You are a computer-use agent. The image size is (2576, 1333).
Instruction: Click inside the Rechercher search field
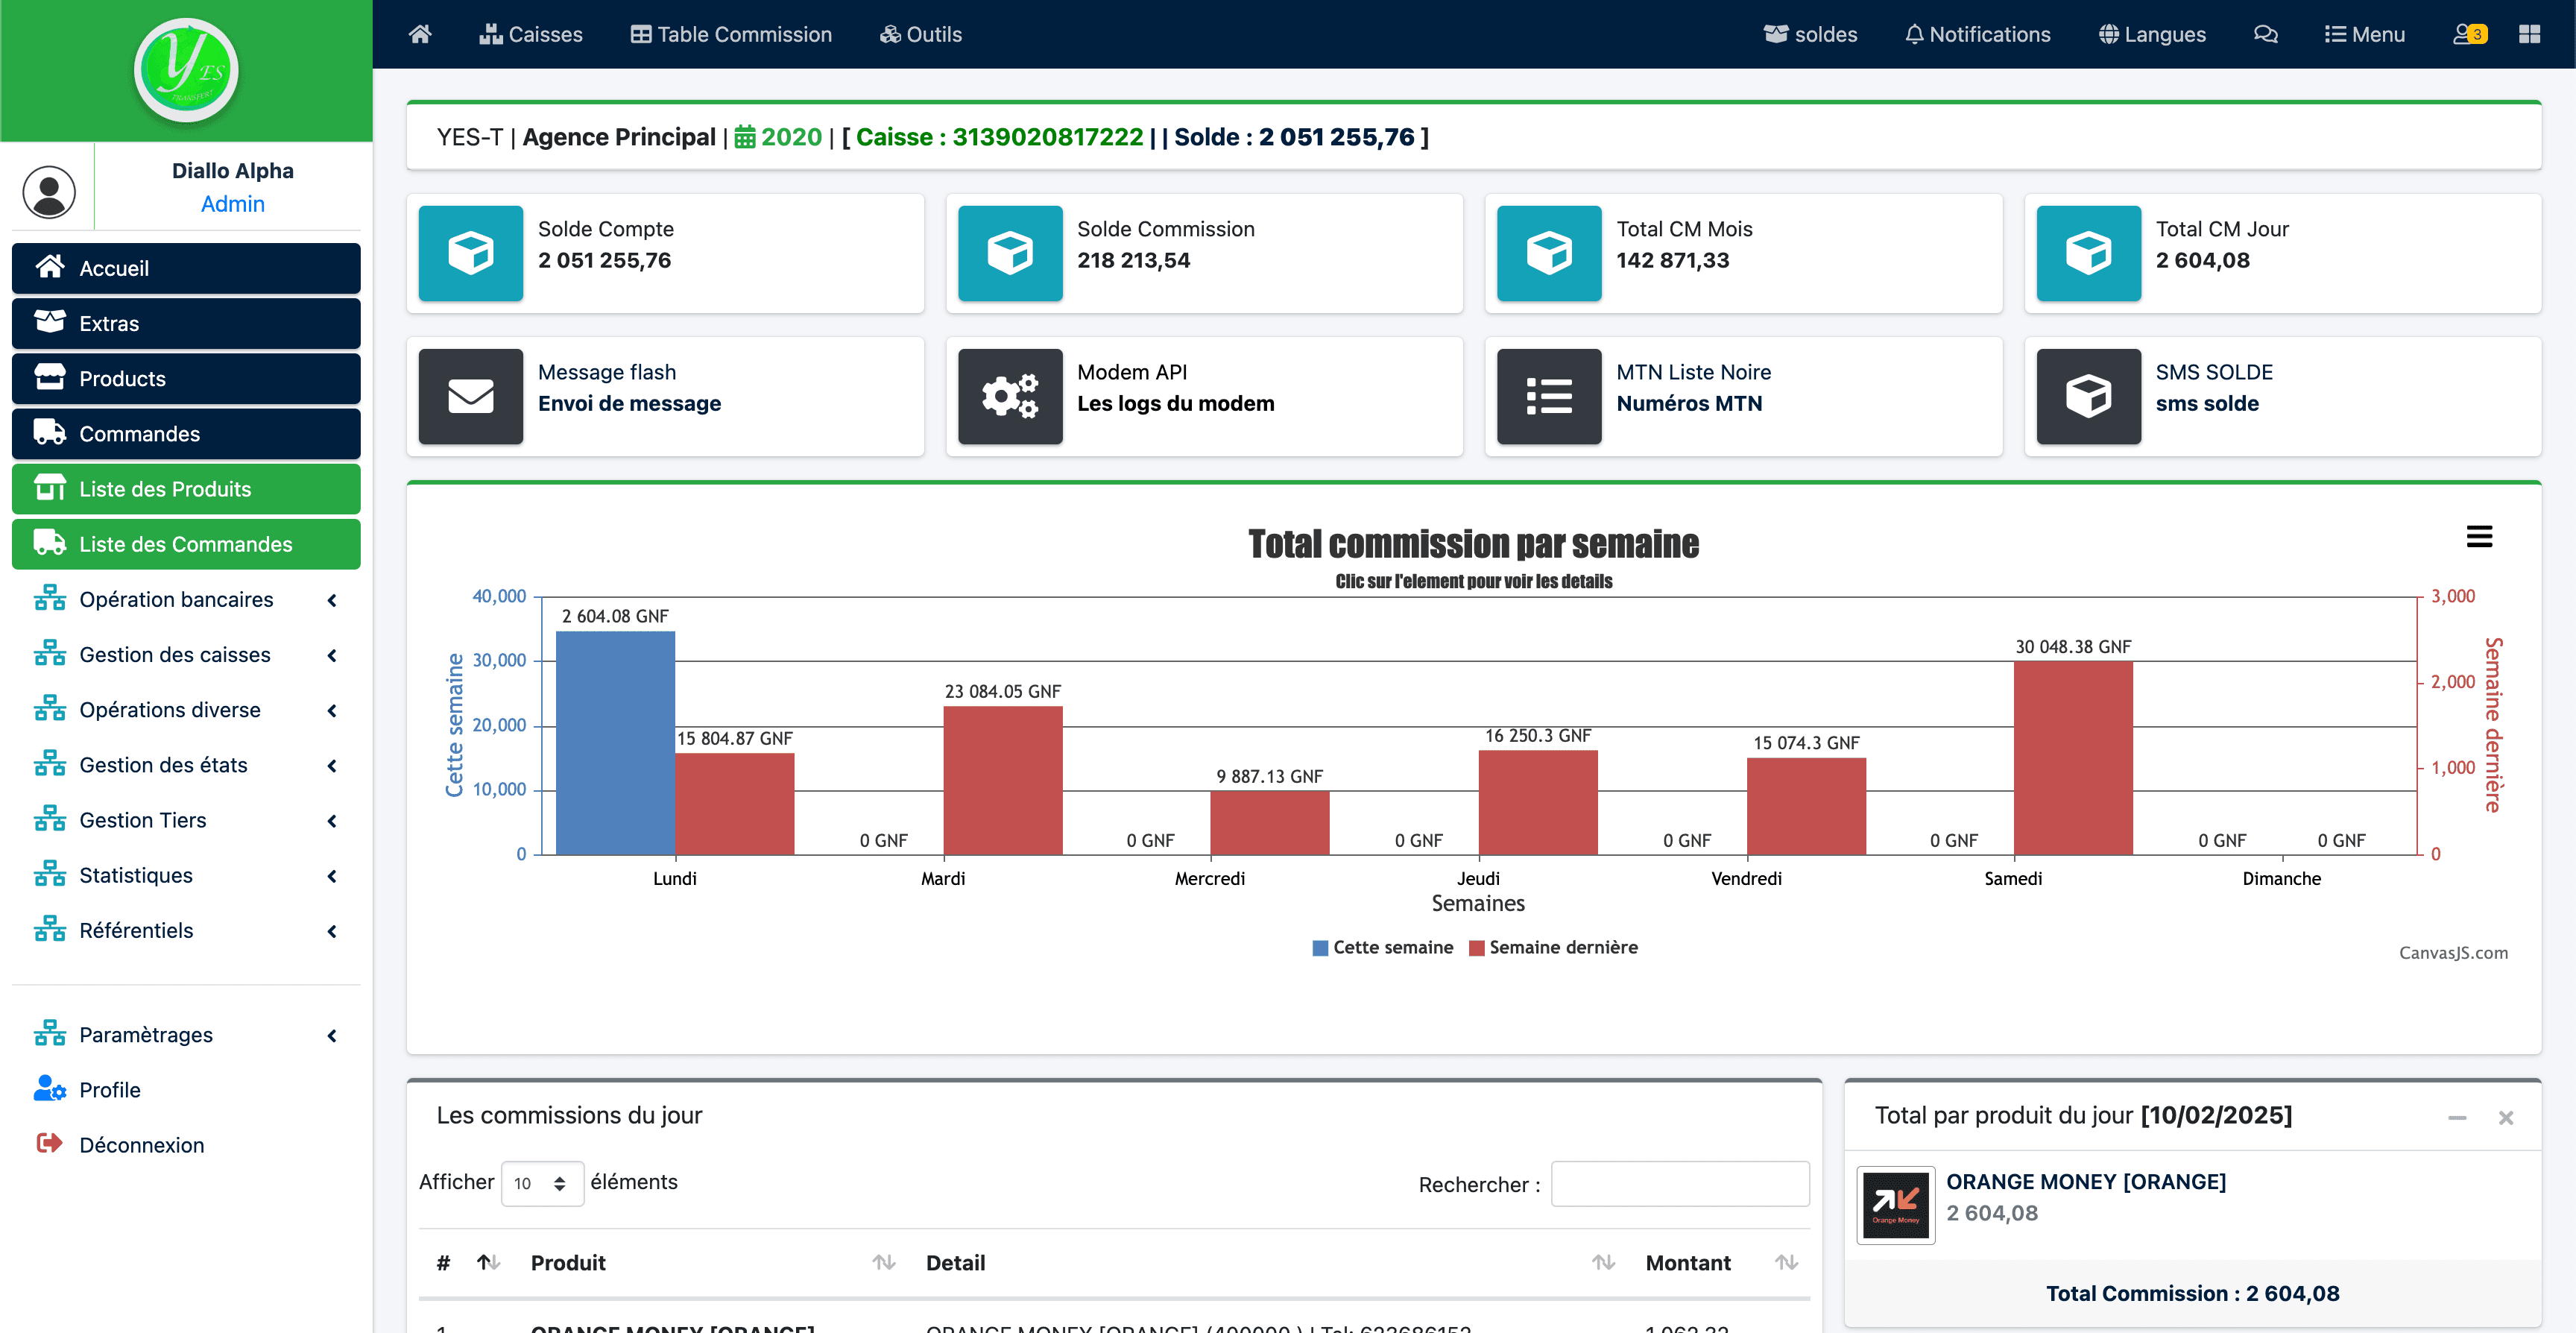pos(1679,1183)
